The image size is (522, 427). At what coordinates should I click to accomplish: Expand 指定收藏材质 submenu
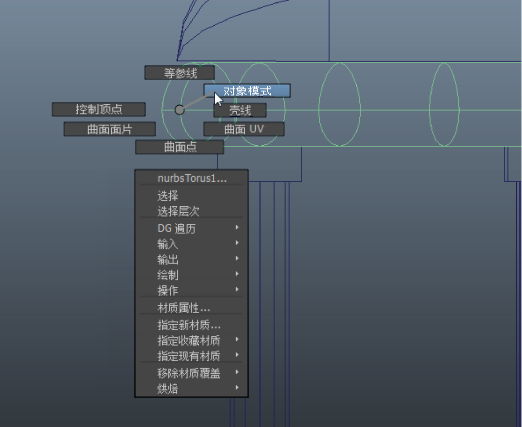click(x=191, y=340)
